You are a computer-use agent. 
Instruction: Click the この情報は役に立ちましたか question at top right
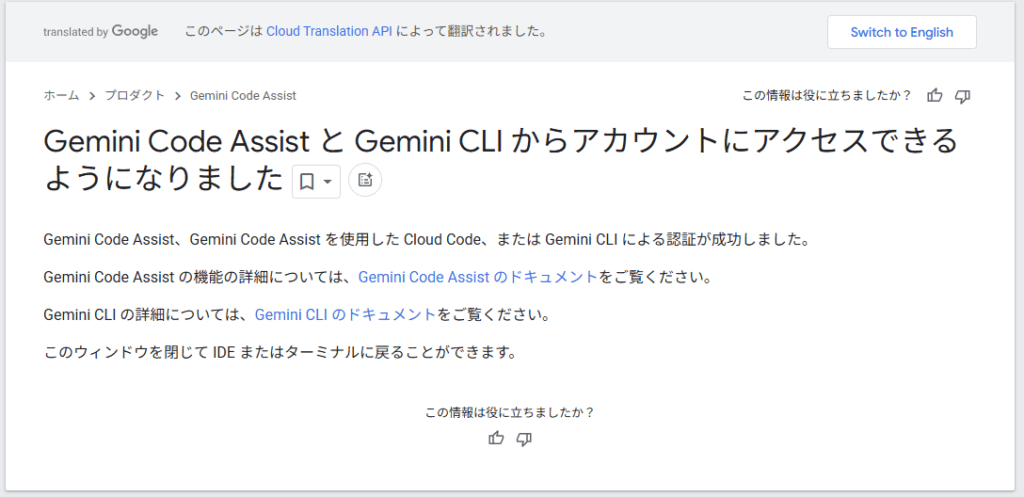point(826,96)
